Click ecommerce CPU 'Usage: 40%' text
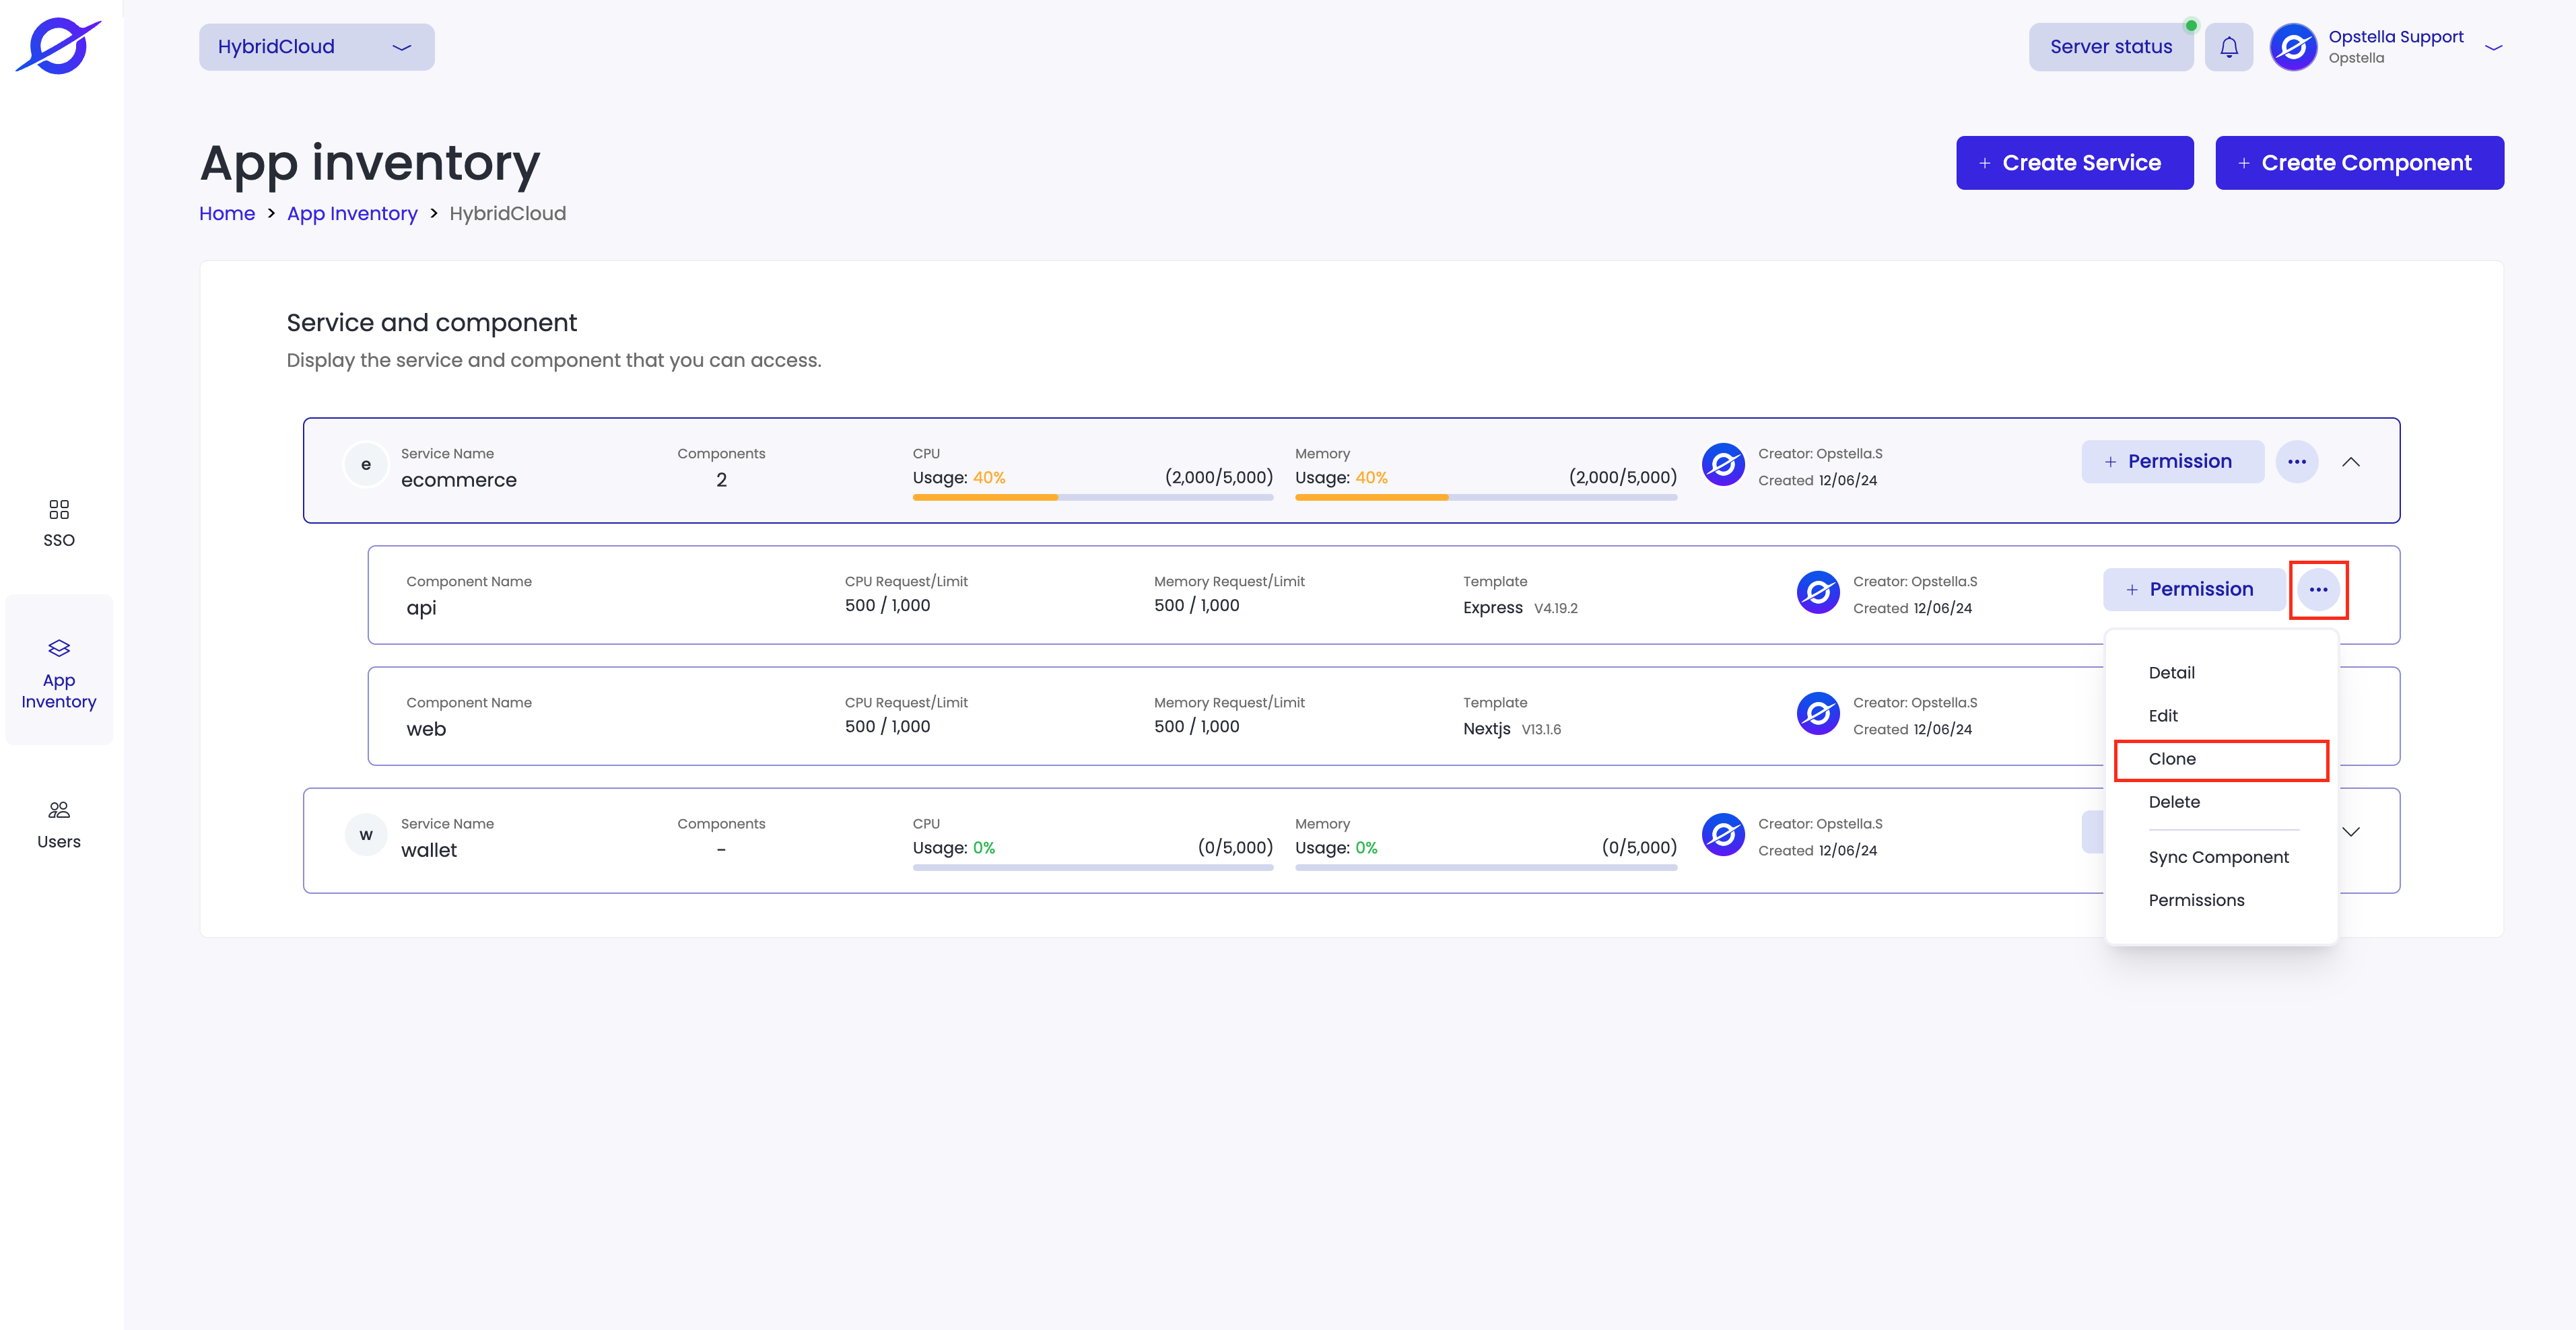 tap(959, 478)
